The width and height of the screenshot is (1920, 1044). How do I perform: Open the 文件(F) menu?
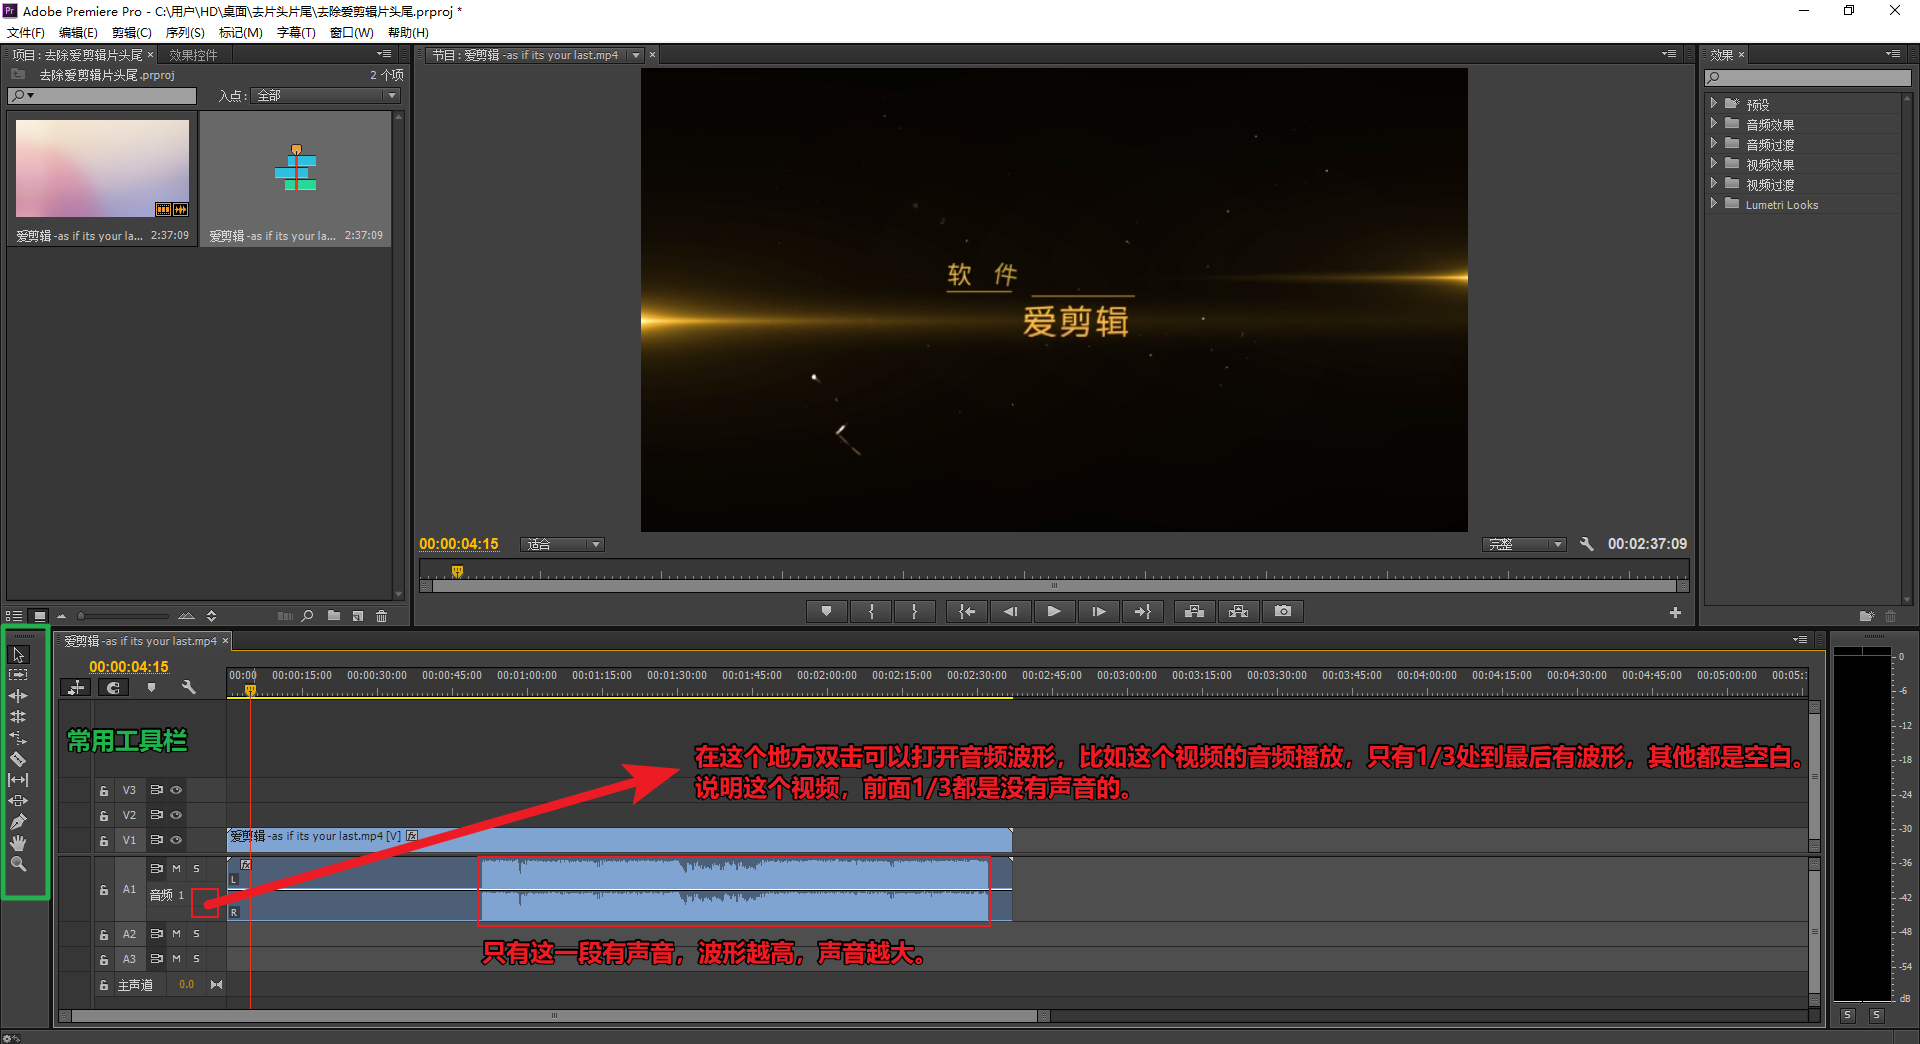coord(26,33)
